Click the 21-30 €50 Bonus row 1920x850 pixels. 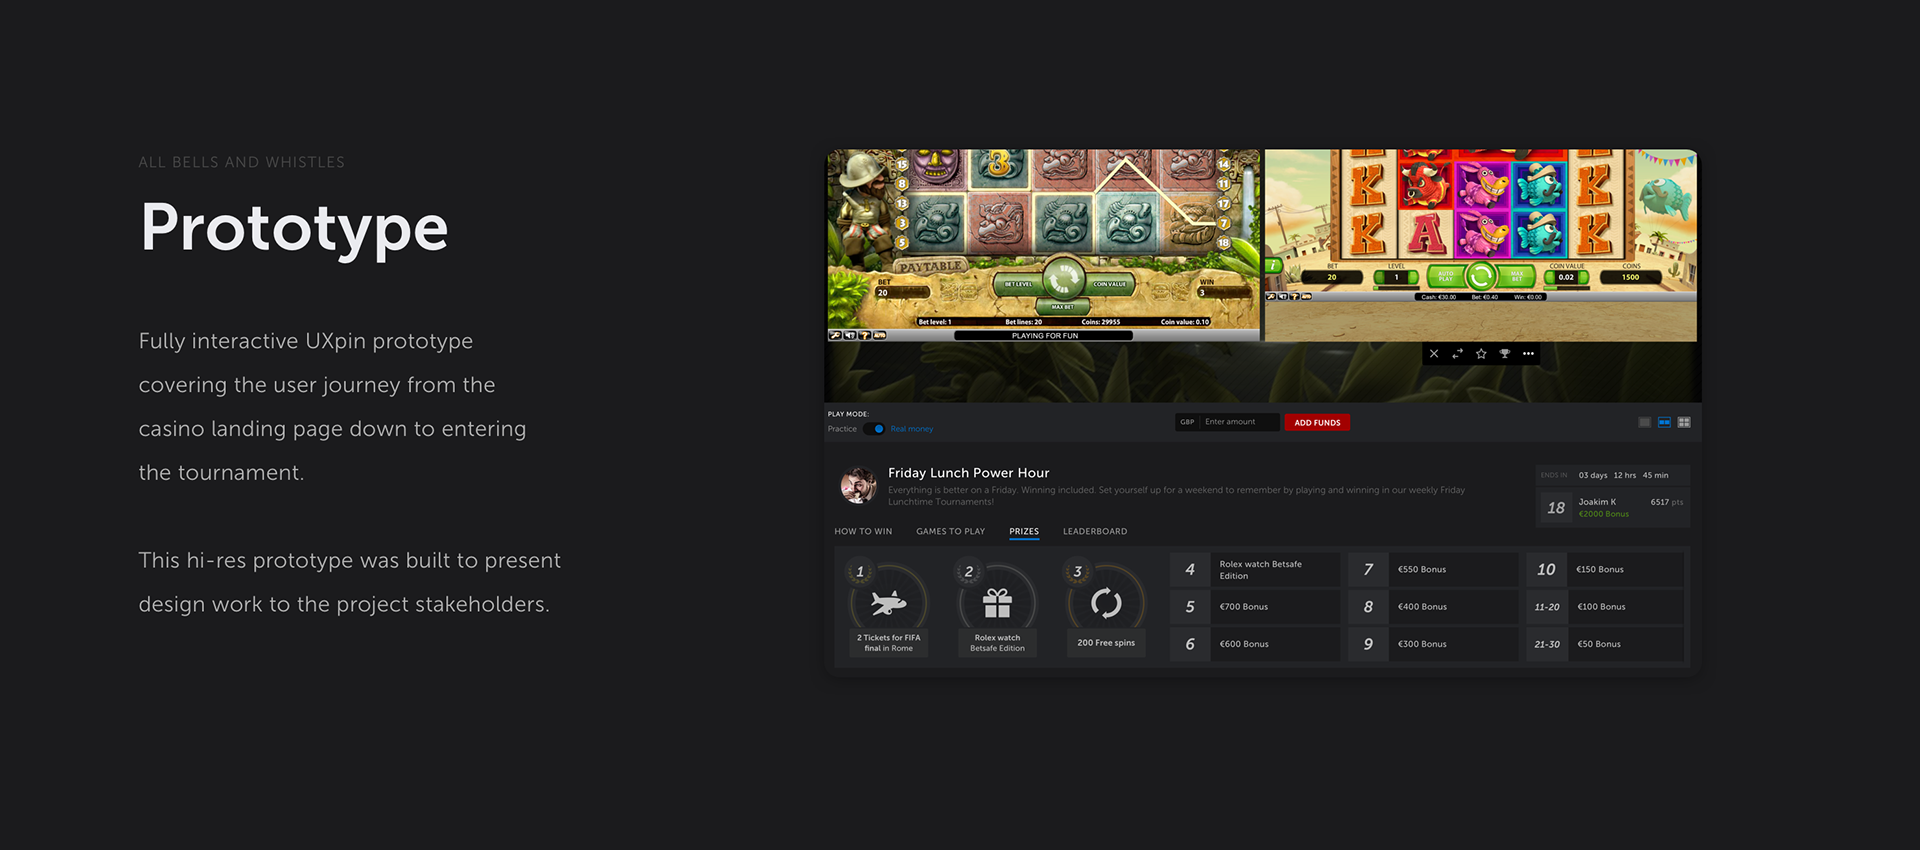[x=1606, y=644]
